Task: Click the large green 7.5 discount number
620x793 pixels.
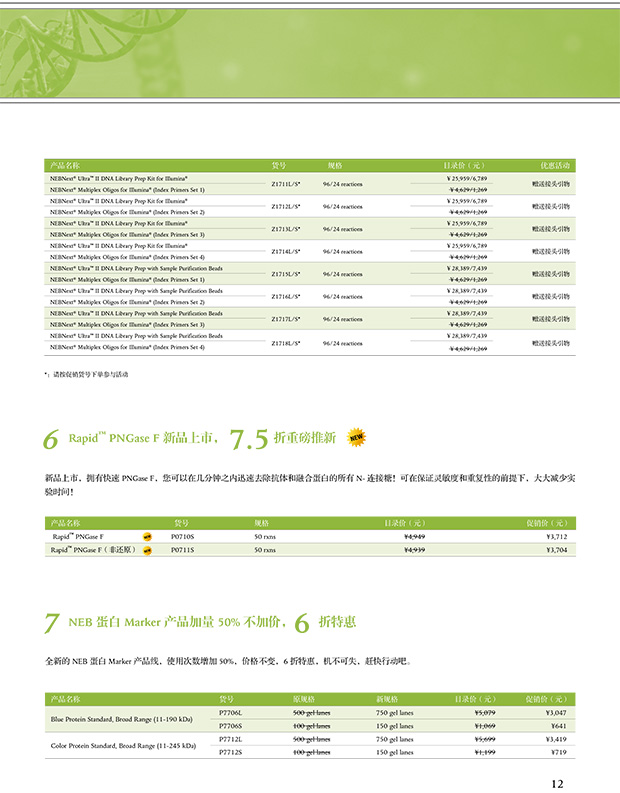Action: (x=249, y=438)
